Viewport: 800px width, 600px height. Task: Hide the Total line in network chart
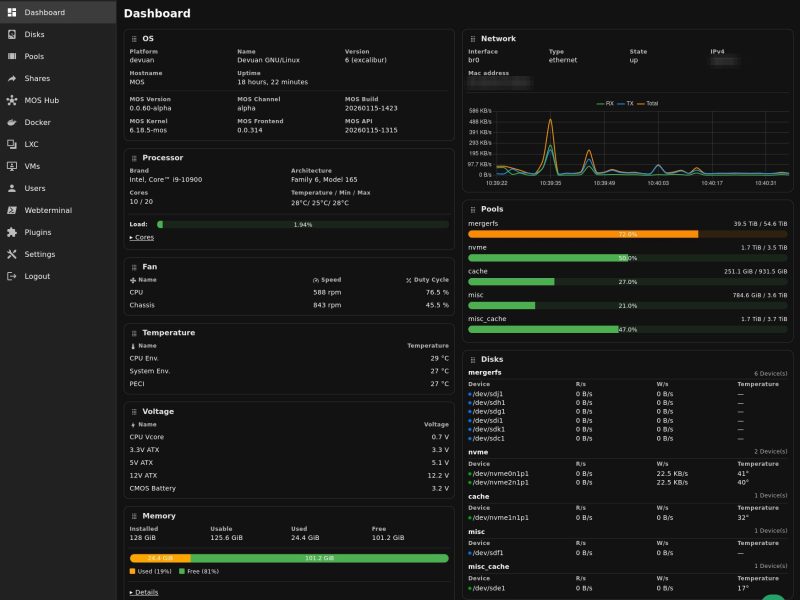coord(648,103)
